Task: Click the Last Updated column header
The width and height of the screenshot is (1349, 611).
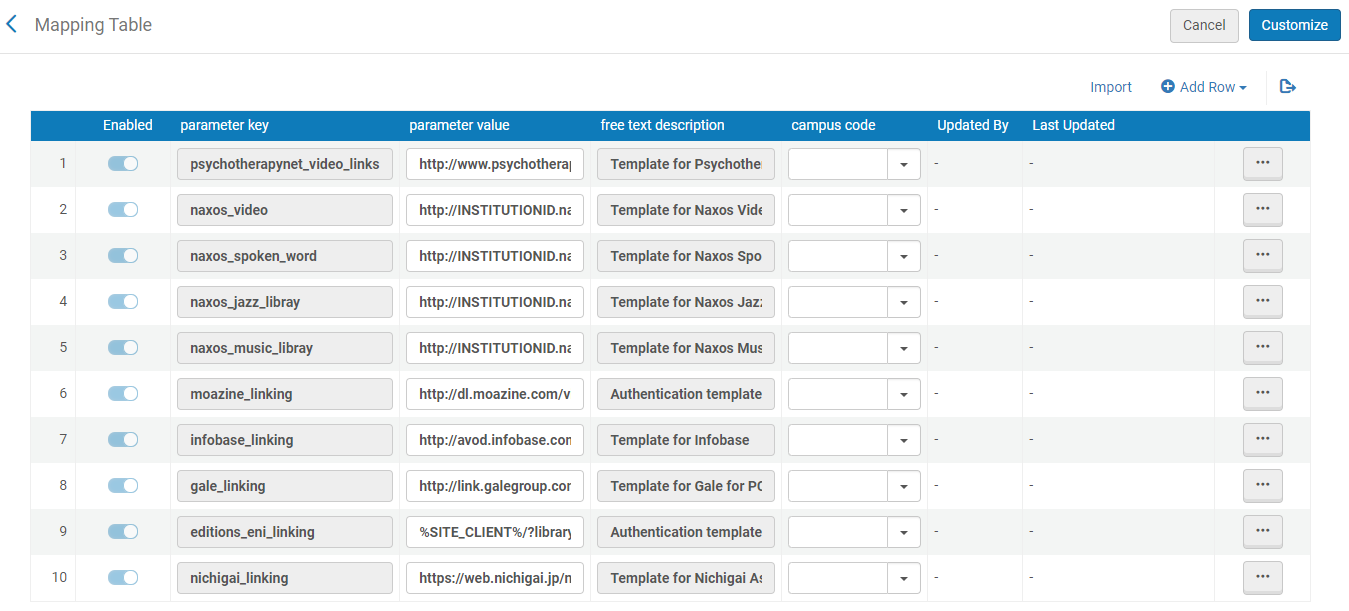Action: (x=1073, y=125)
